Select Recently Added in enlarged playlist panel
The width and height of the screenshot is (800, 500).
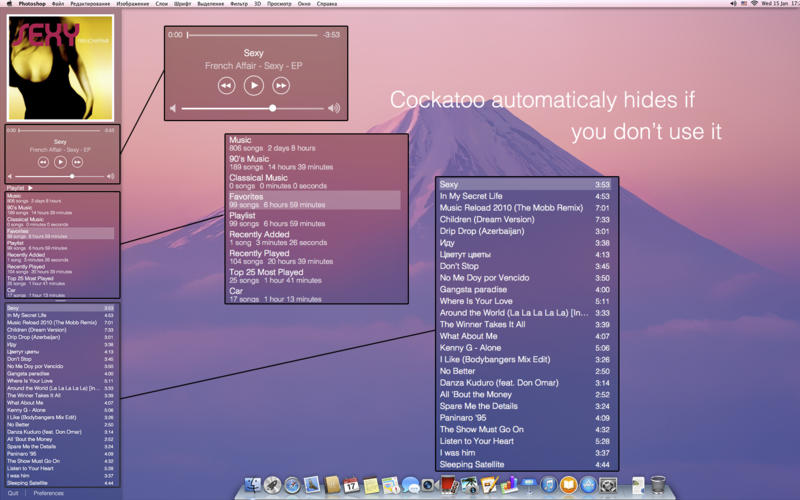314,238
